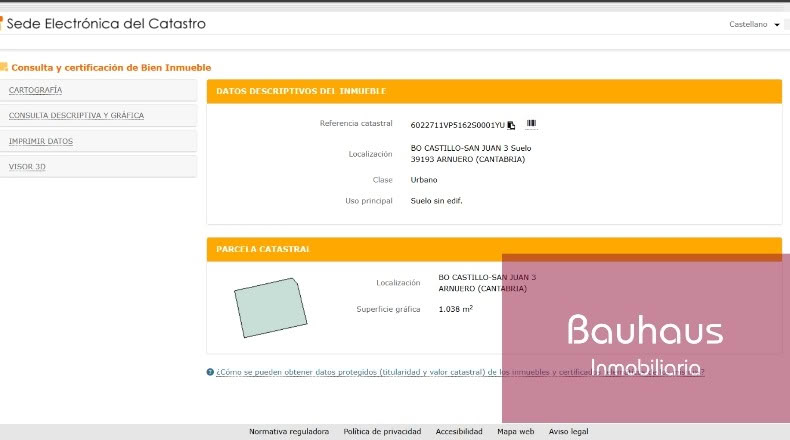Click the Sede Electrónica del Catastro title

point(106,24)
